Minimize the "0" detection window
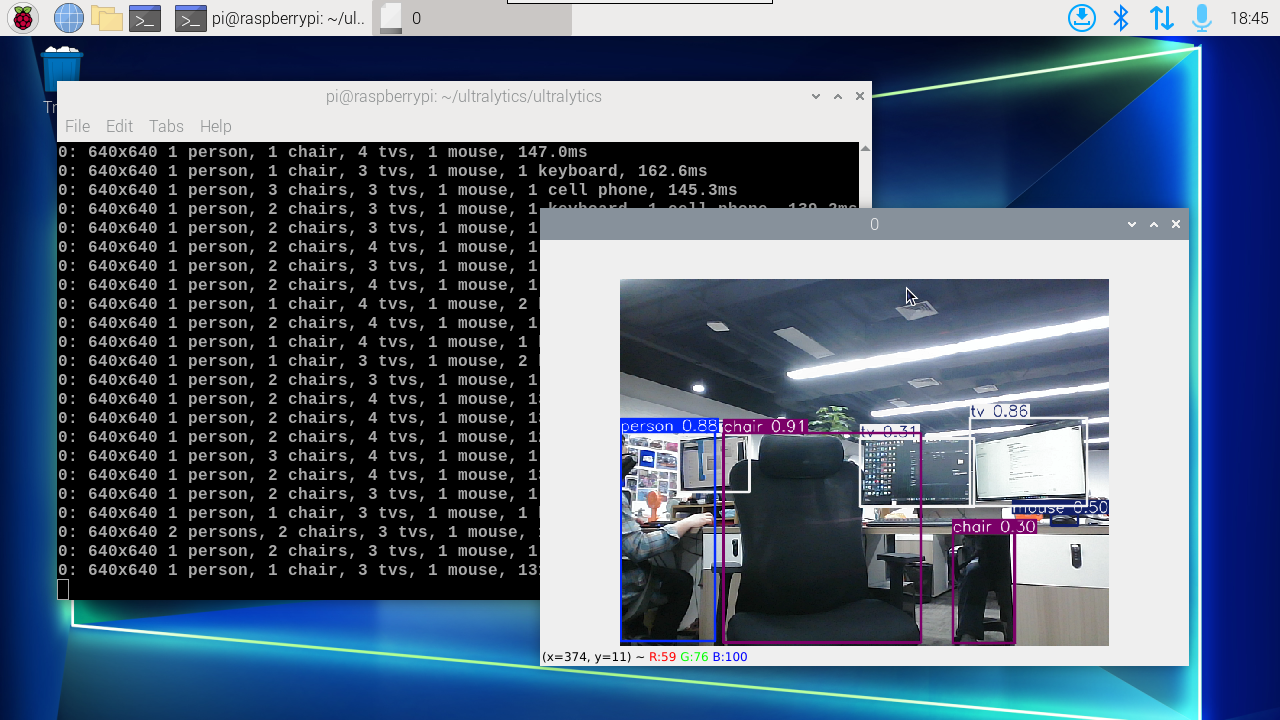The image size is (1280, 720). coord(1132,224)
